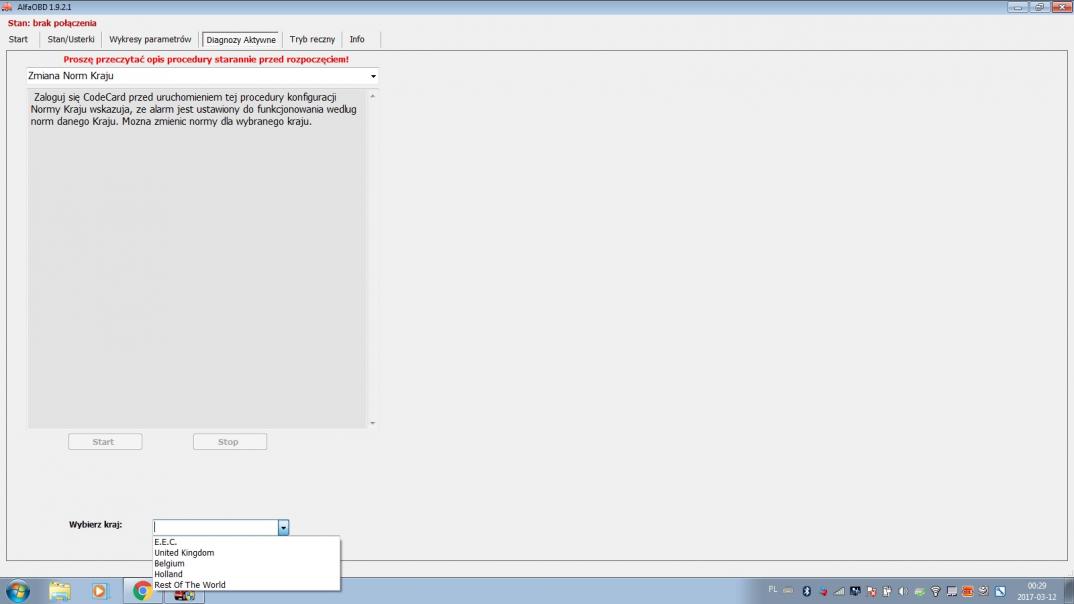The height and width of the screenshot is (604, 1074).
Task: Open the Windows Start menu orb
Action: click(18, 590)
